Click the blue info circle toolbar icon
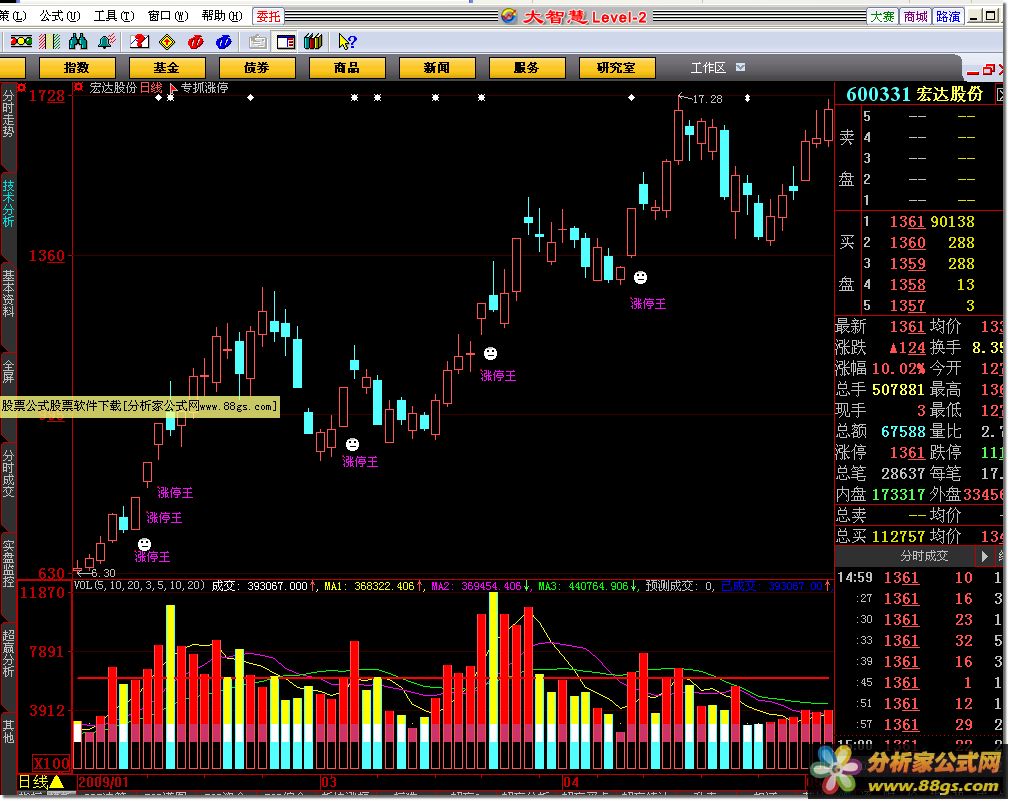Screen dimensions: 1010x801 [224, 42]
